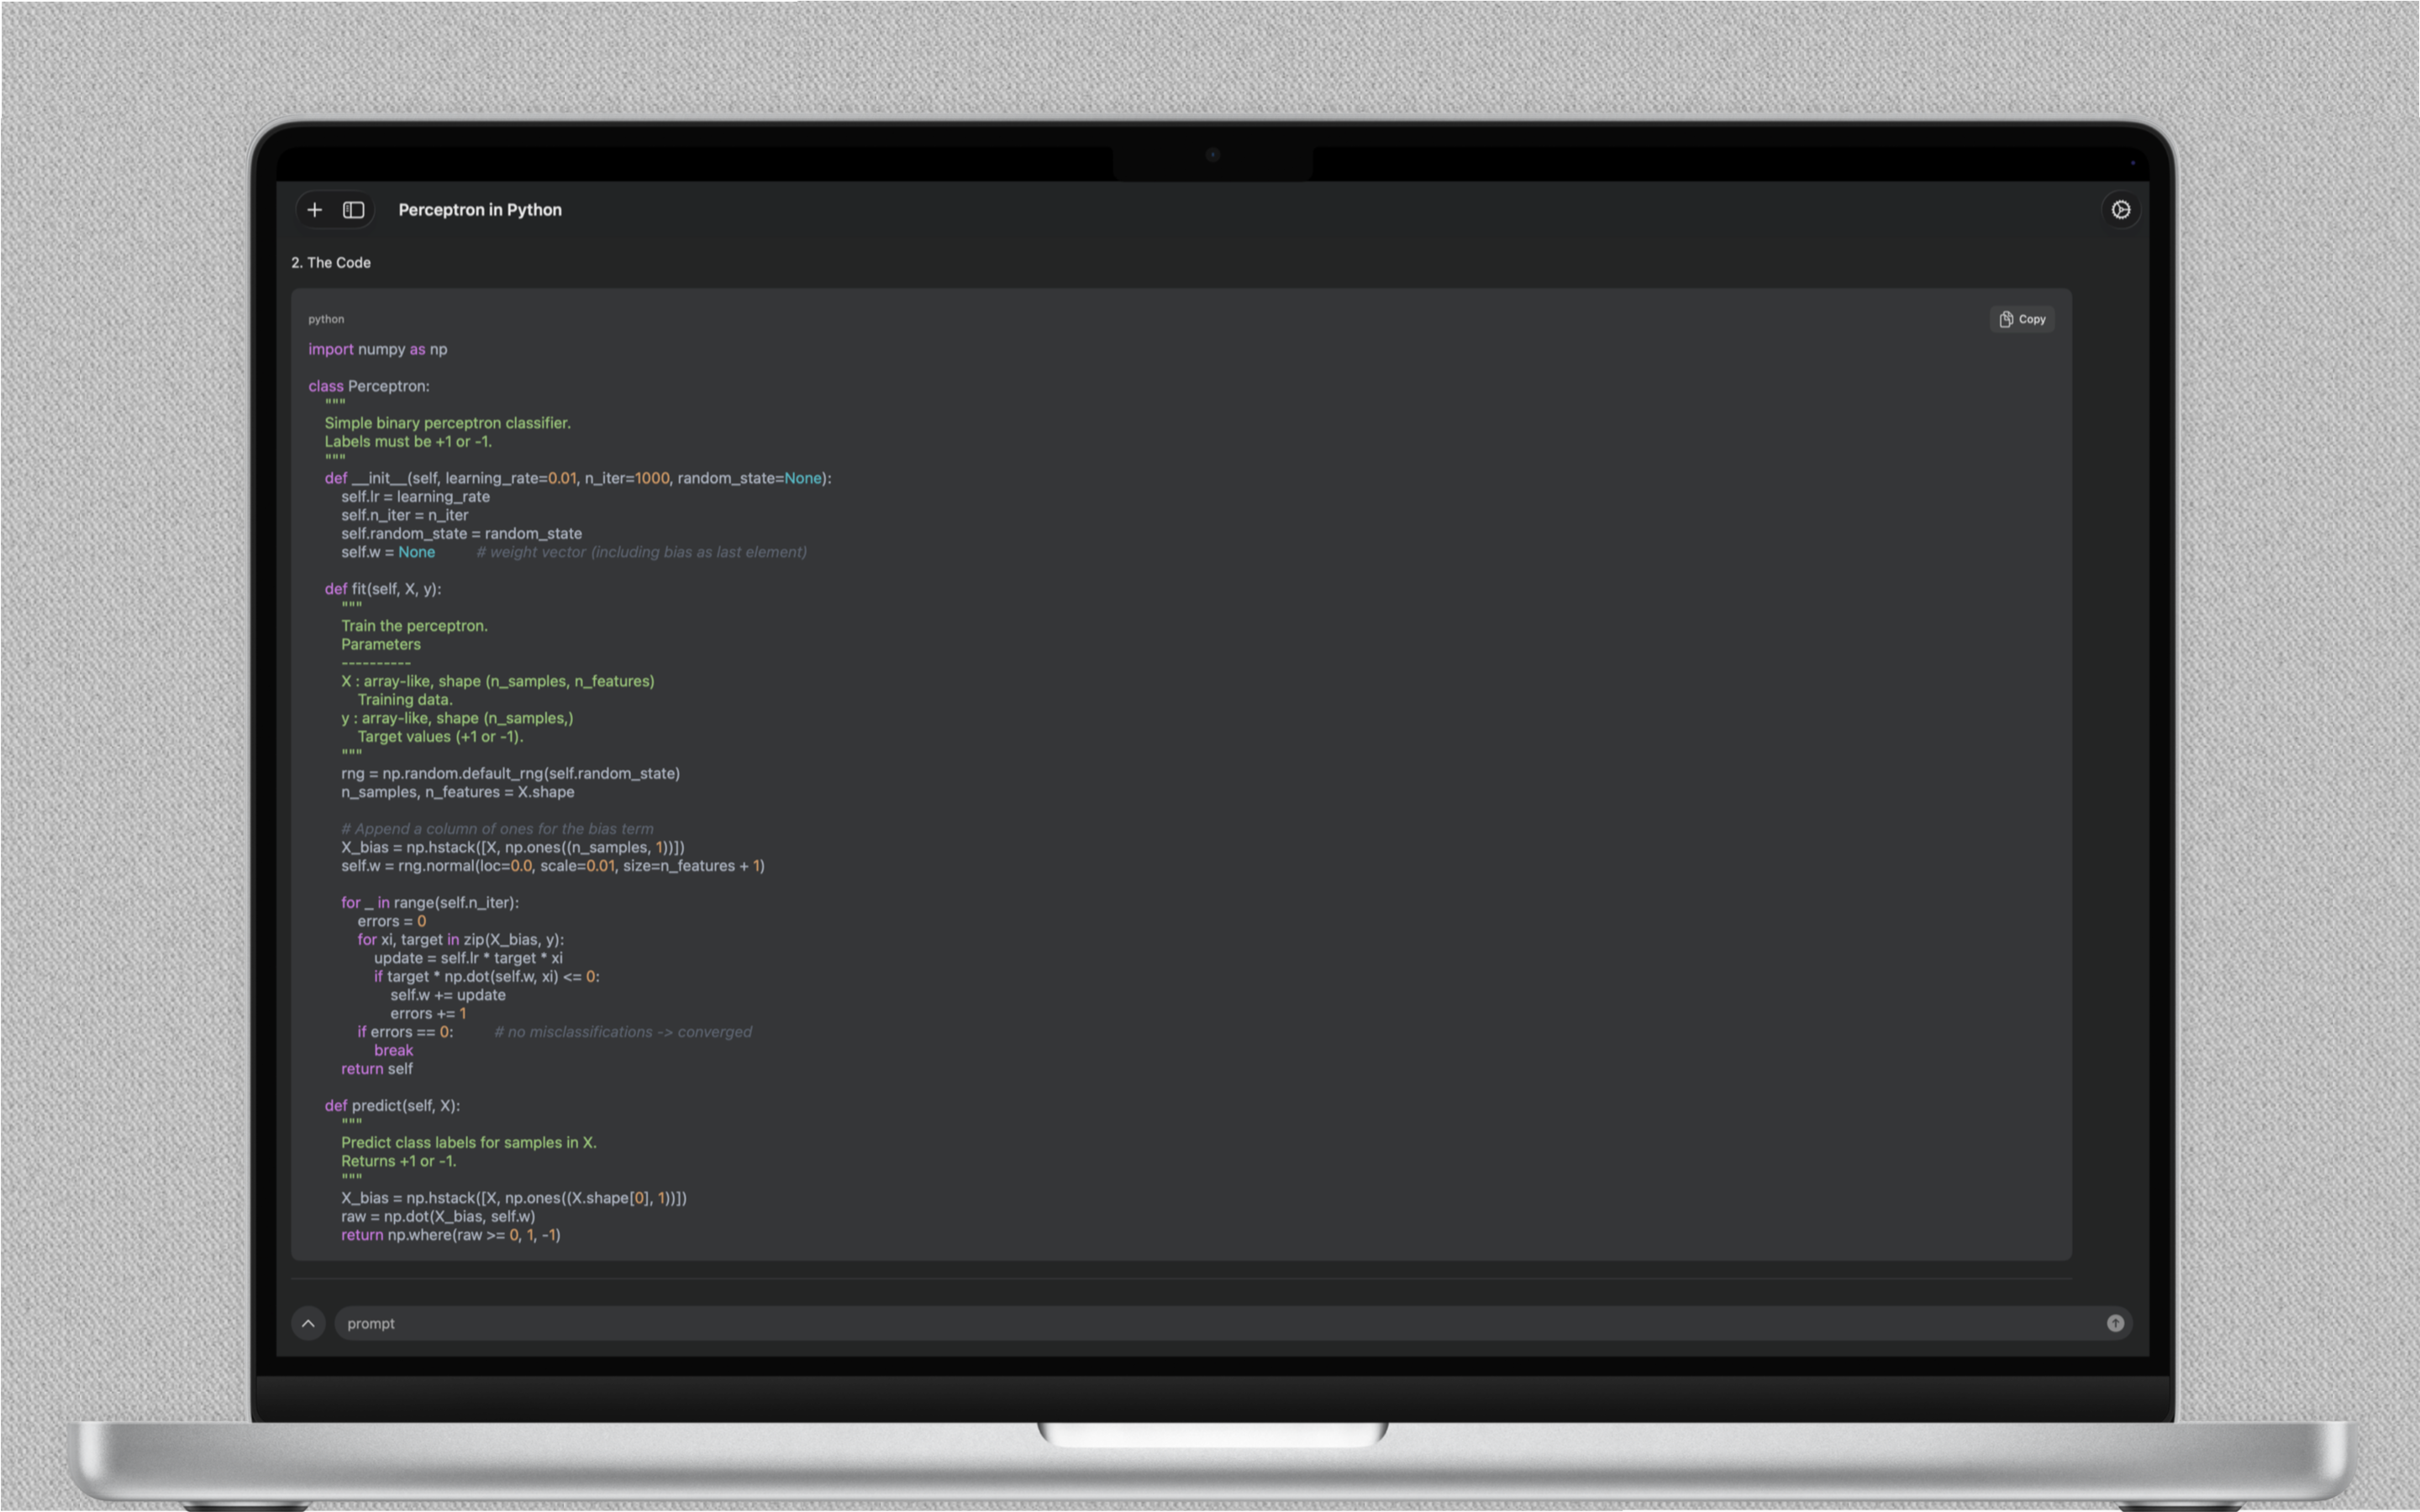Screen dimensions: 2420x1512
Task: Click the 'class Perceptron:' line
Action: coord(369,386)
